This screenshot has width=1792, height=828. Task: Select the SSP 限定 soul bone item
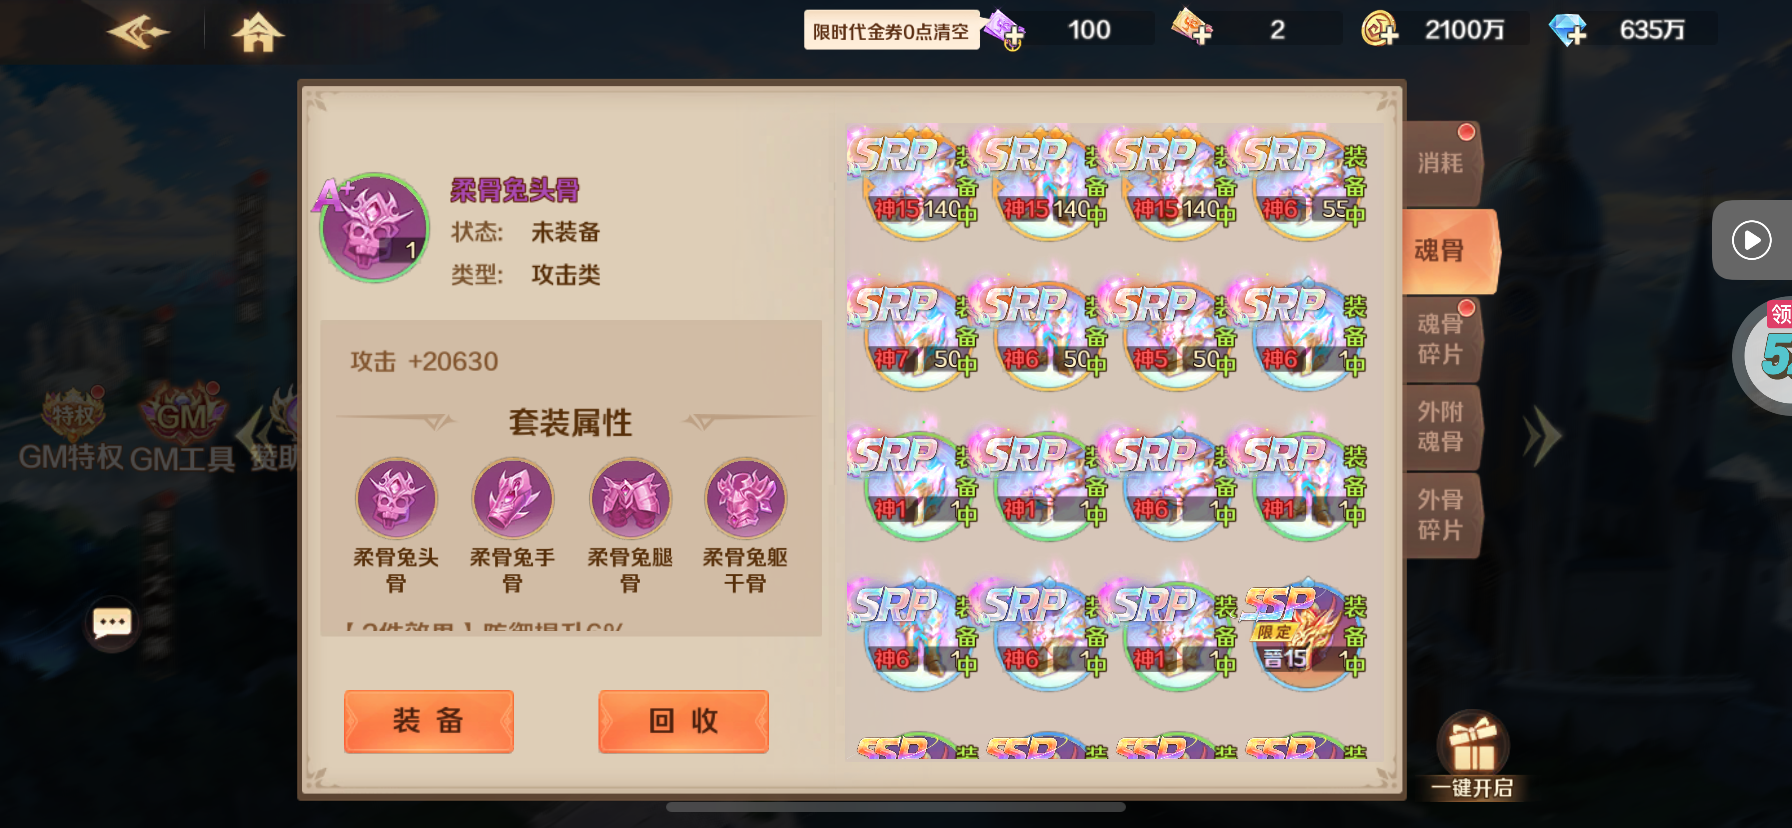tap(1306, 633)
